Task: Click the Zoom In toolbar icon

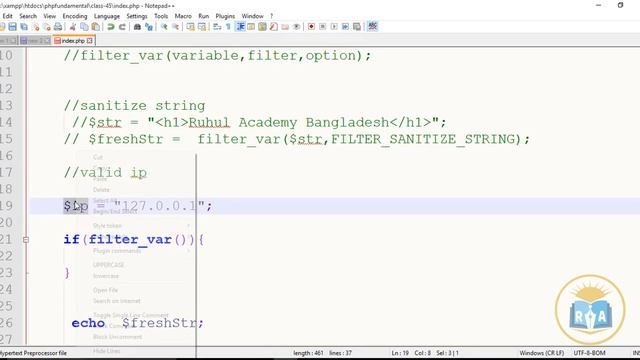Action: tap(164, 27)
